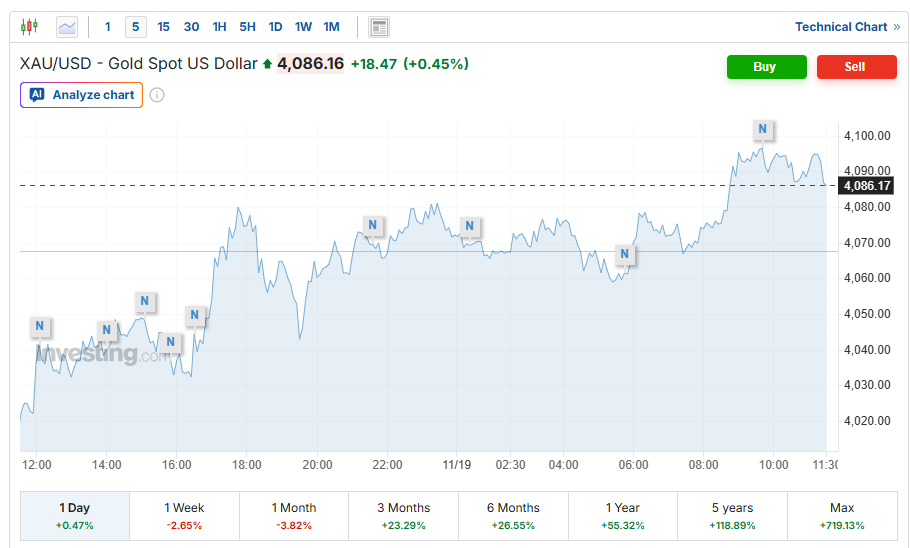Screen dimensions: 910x548
Task: Open the Technical Chart link
Action: pyautogui.click(x=846, y=27)
